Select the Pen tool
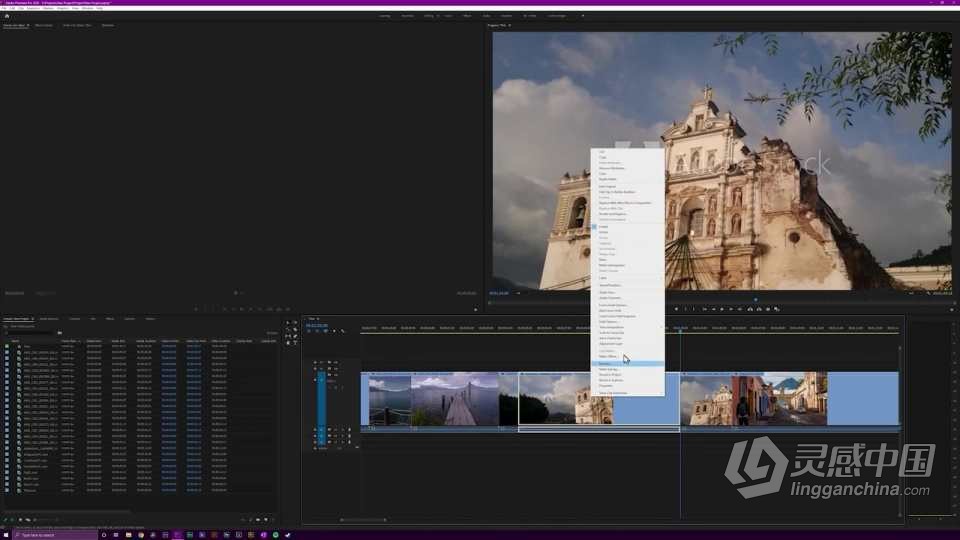The height and width of the screenshot is (540, 960). click(x=295, y=336)
